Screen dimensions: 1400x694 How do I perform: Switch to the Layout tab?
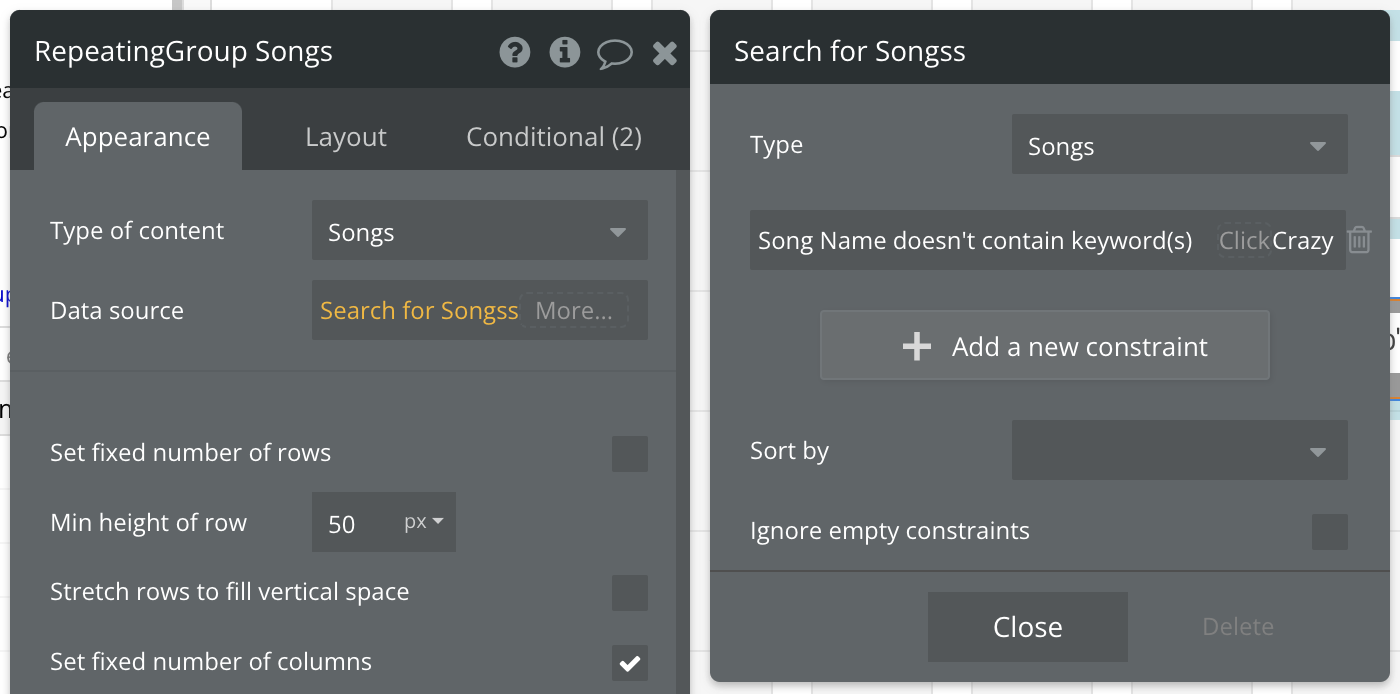click(x=346, y=137)
